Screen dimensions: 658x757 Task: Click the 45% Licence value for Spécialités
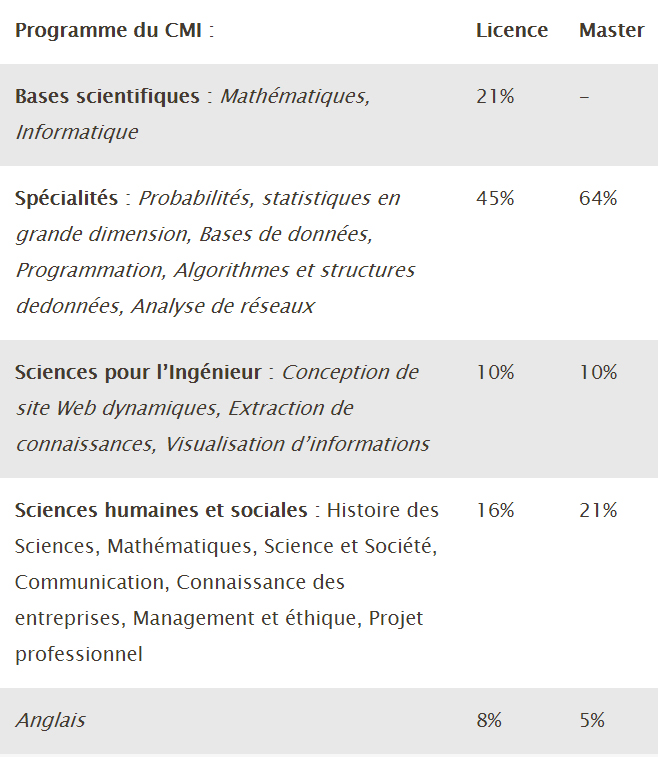click(x=495, y=198)
